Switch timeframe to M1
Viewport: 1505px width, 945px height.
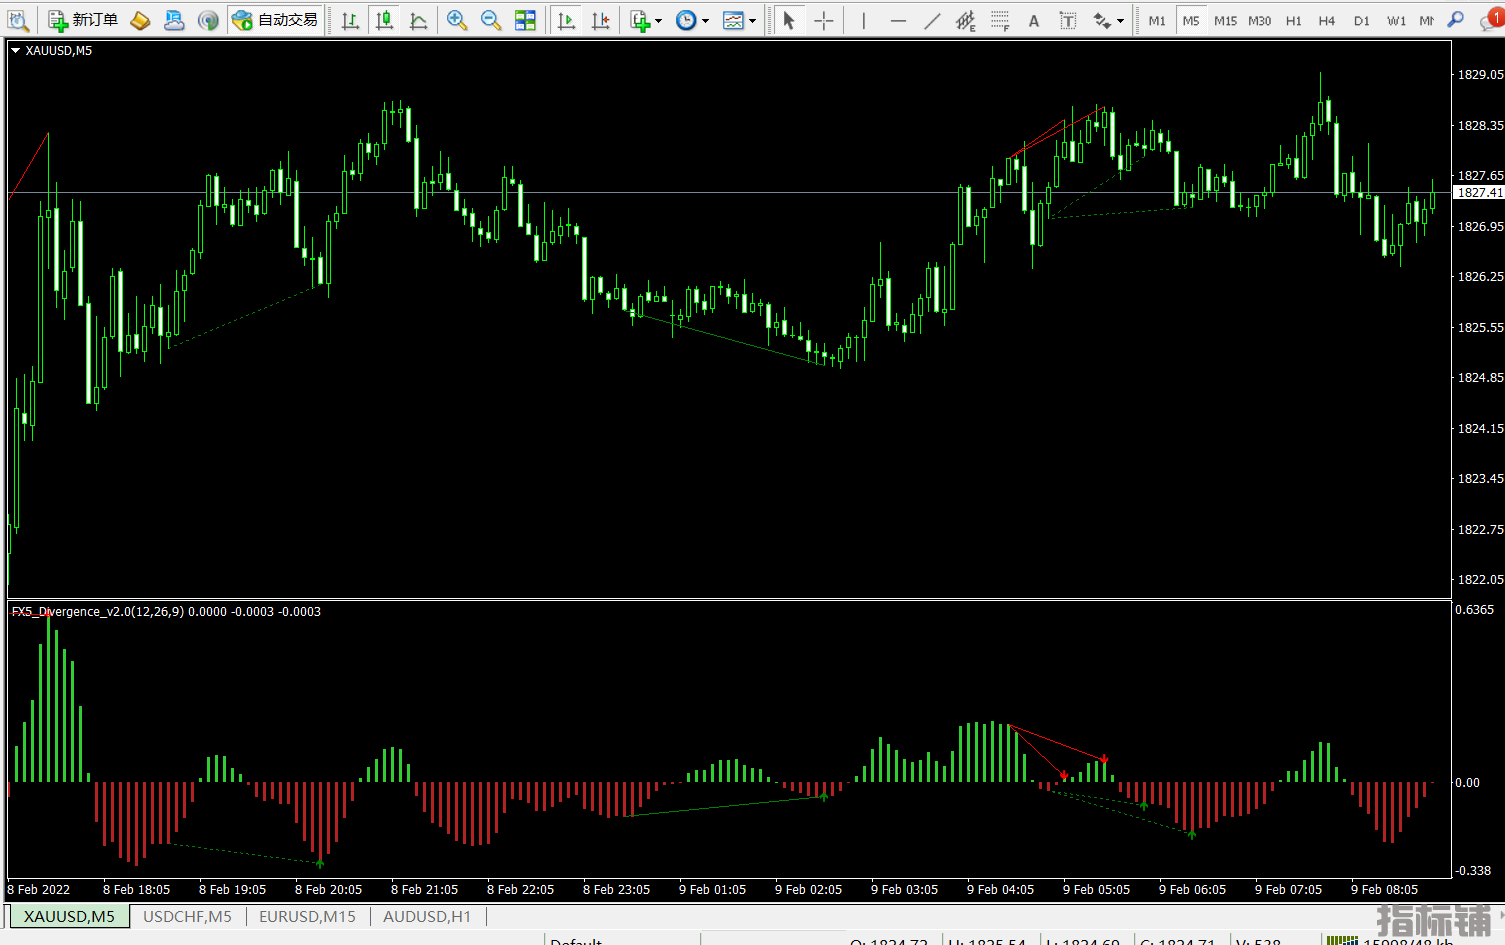tap(1157, 20)
